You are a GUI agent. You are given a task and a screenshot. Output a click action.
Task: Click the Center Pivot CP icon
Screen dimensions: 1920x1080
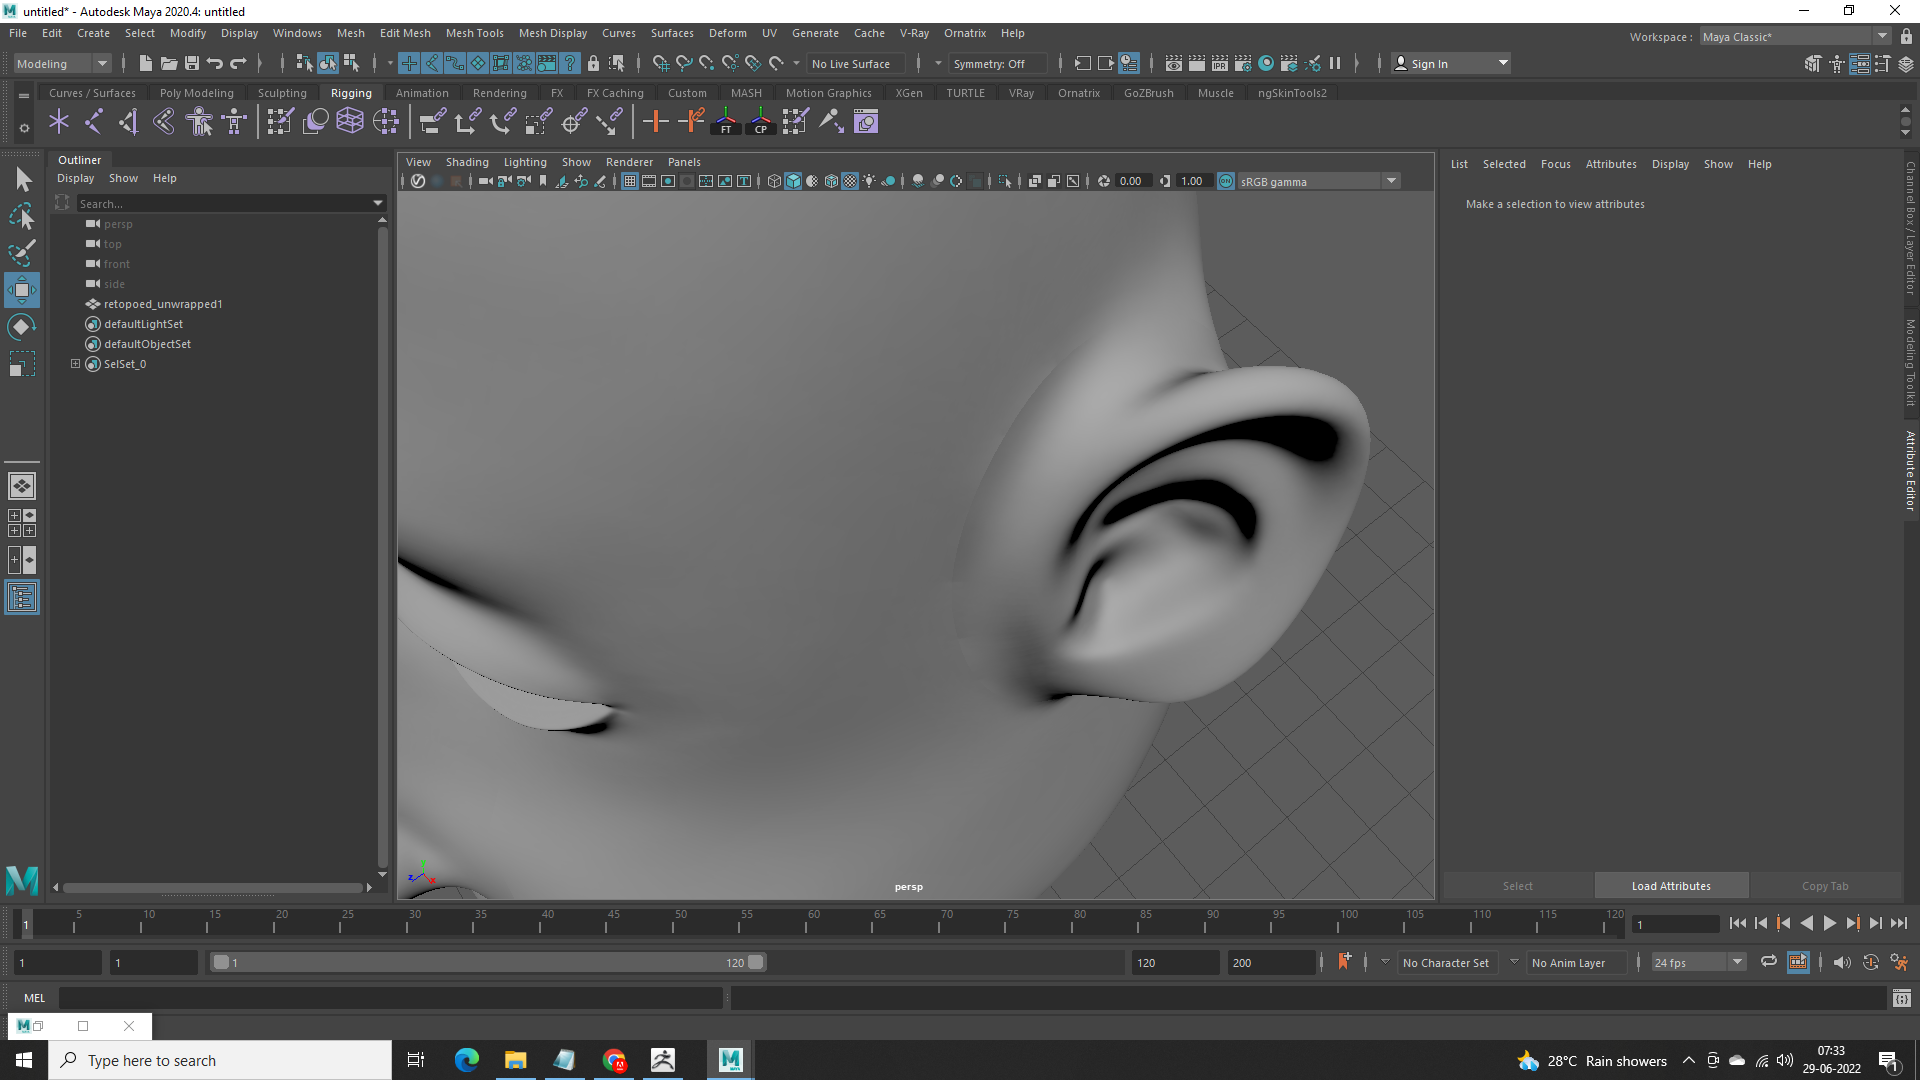coord(761,122)
